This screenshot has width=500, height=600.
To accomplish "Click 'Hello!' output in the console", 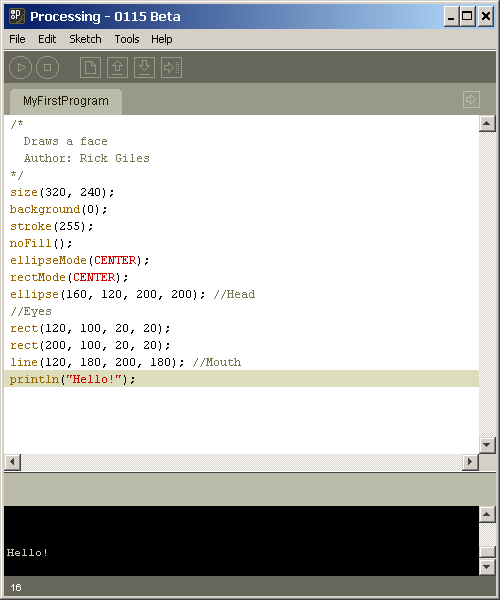I will (27, 553).
